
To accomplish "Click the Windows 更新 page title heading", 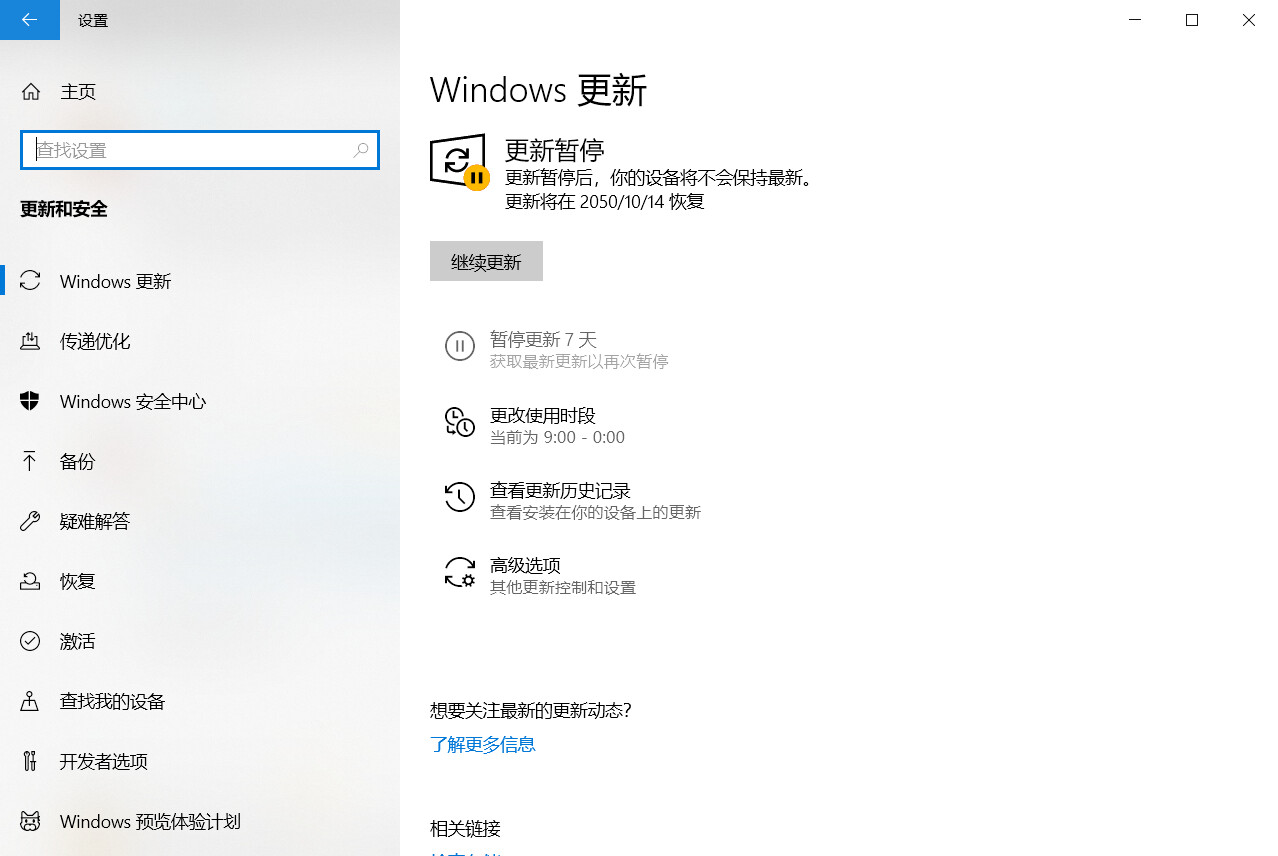I will coord(539,90).
